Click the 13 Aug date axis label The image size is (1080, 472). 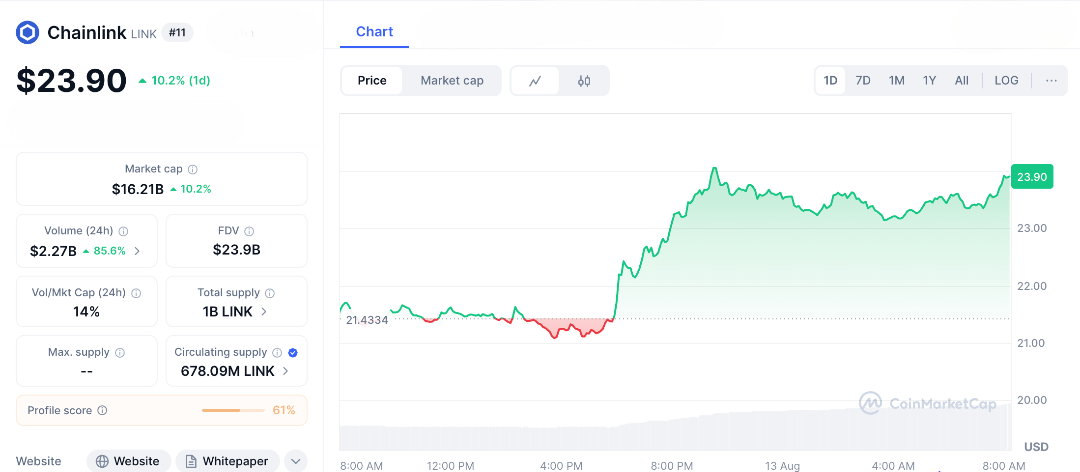(784, 466)
